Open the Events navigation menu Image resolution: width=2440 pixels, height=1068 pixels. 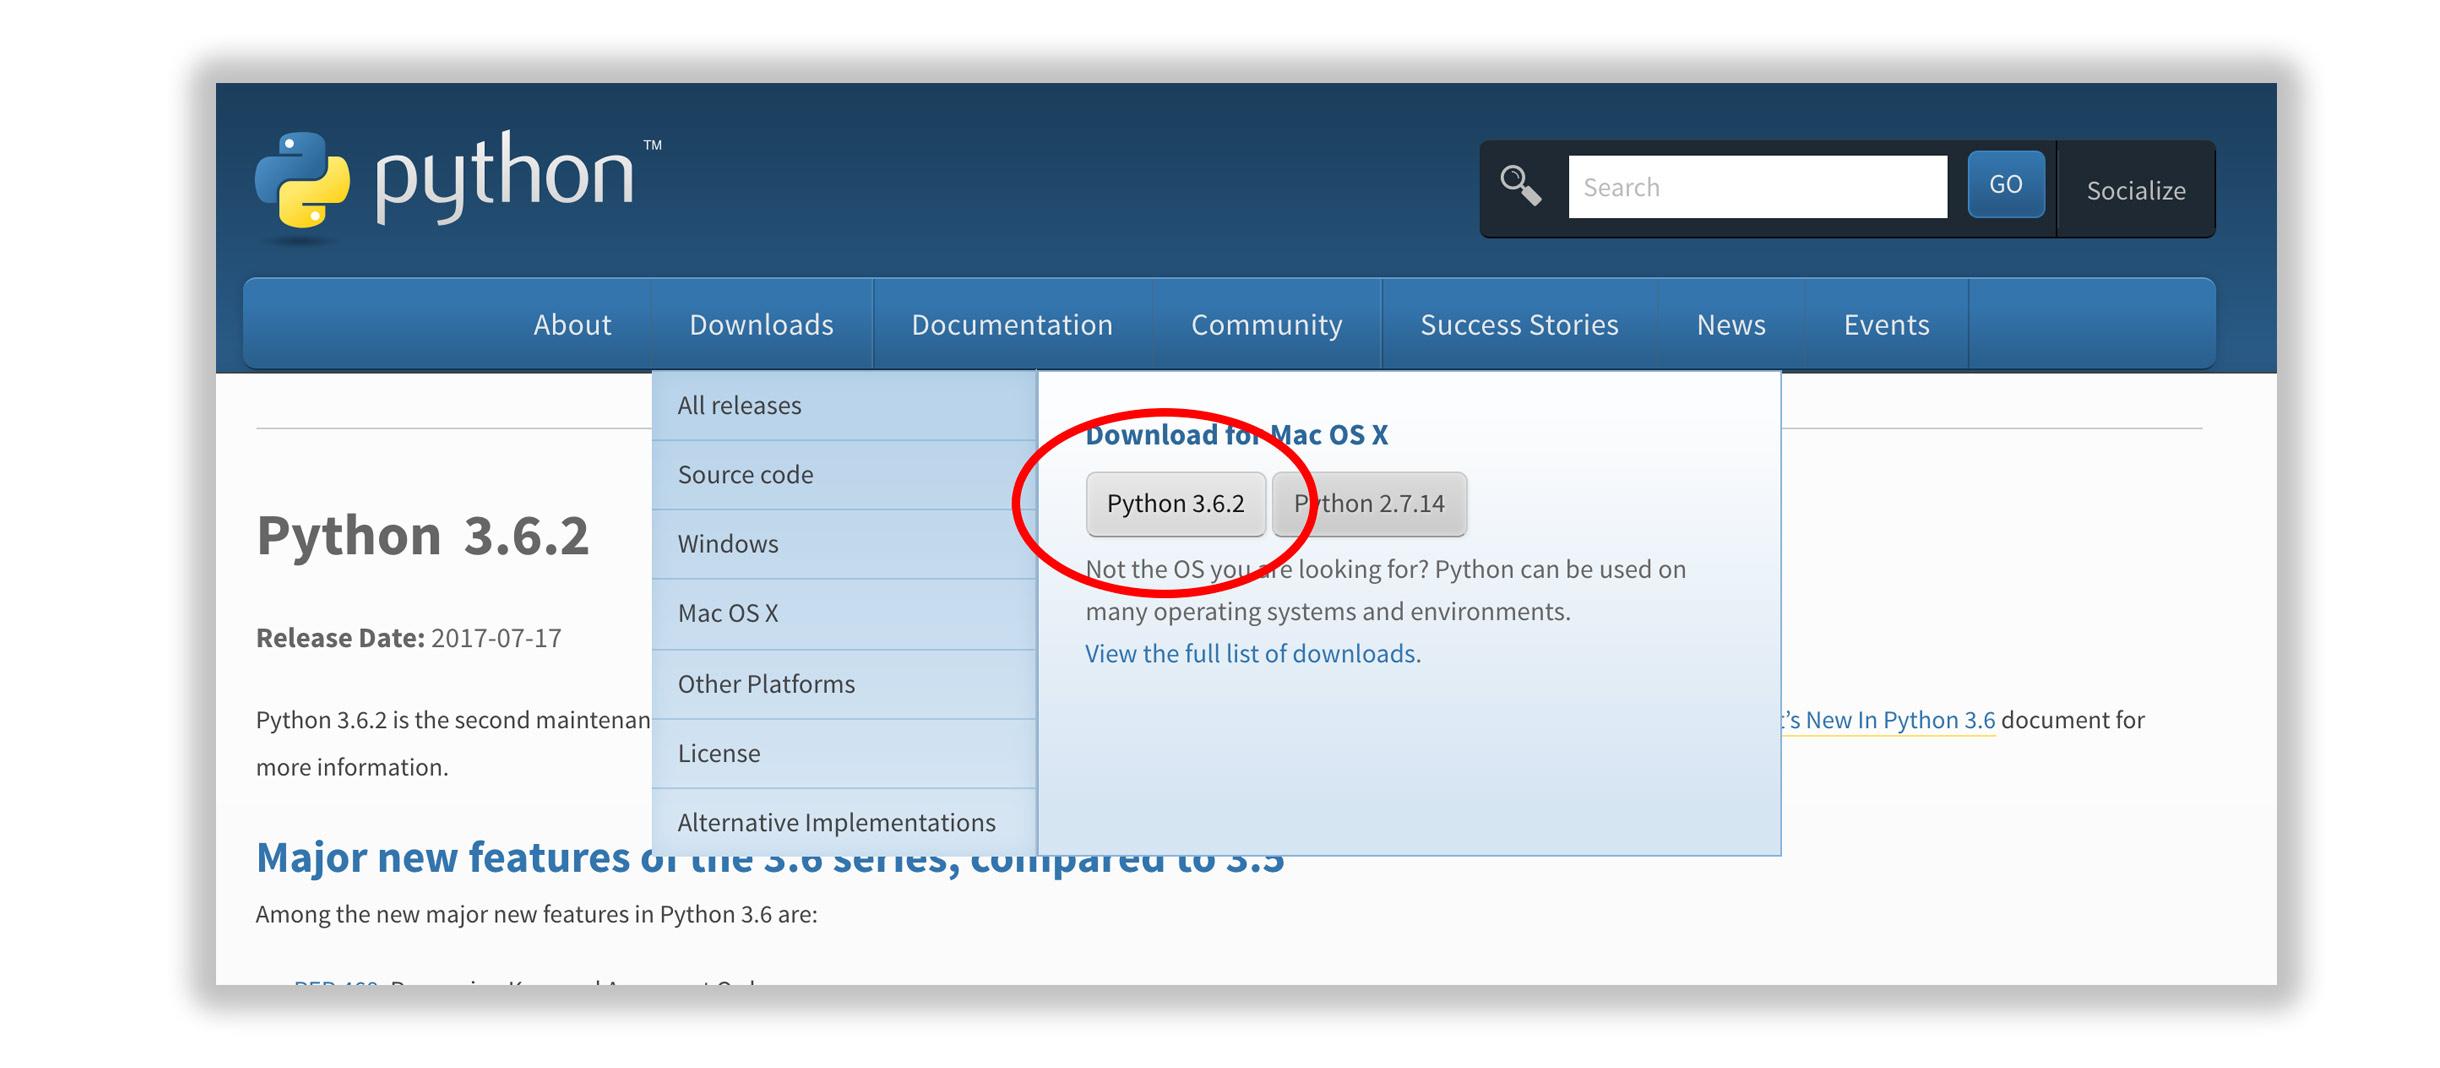pos(1886,324)
